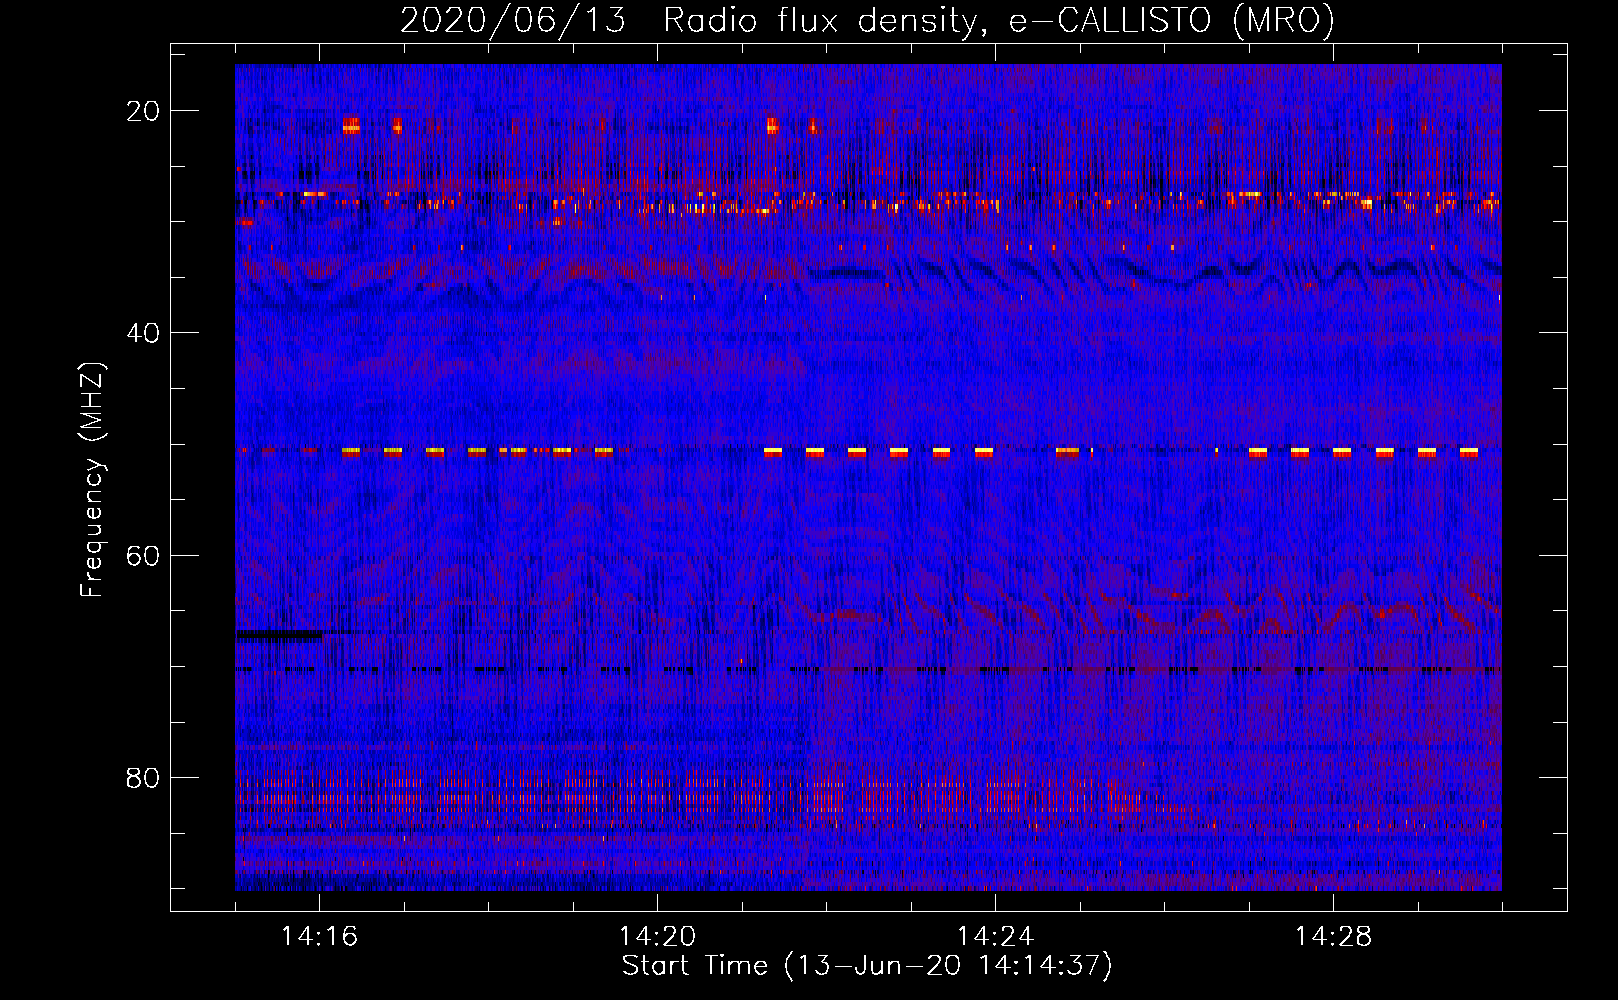Click the leftmost bright burst near 21 MHz

pos(351,125)
